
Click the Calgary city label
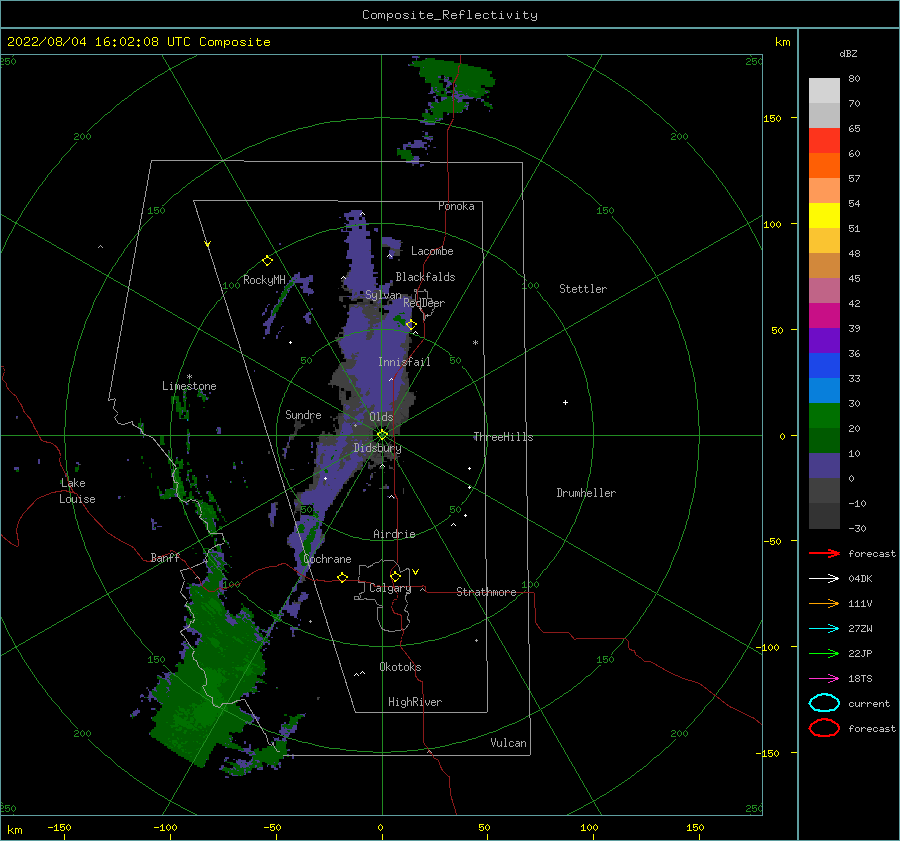(x=390, y=588)
